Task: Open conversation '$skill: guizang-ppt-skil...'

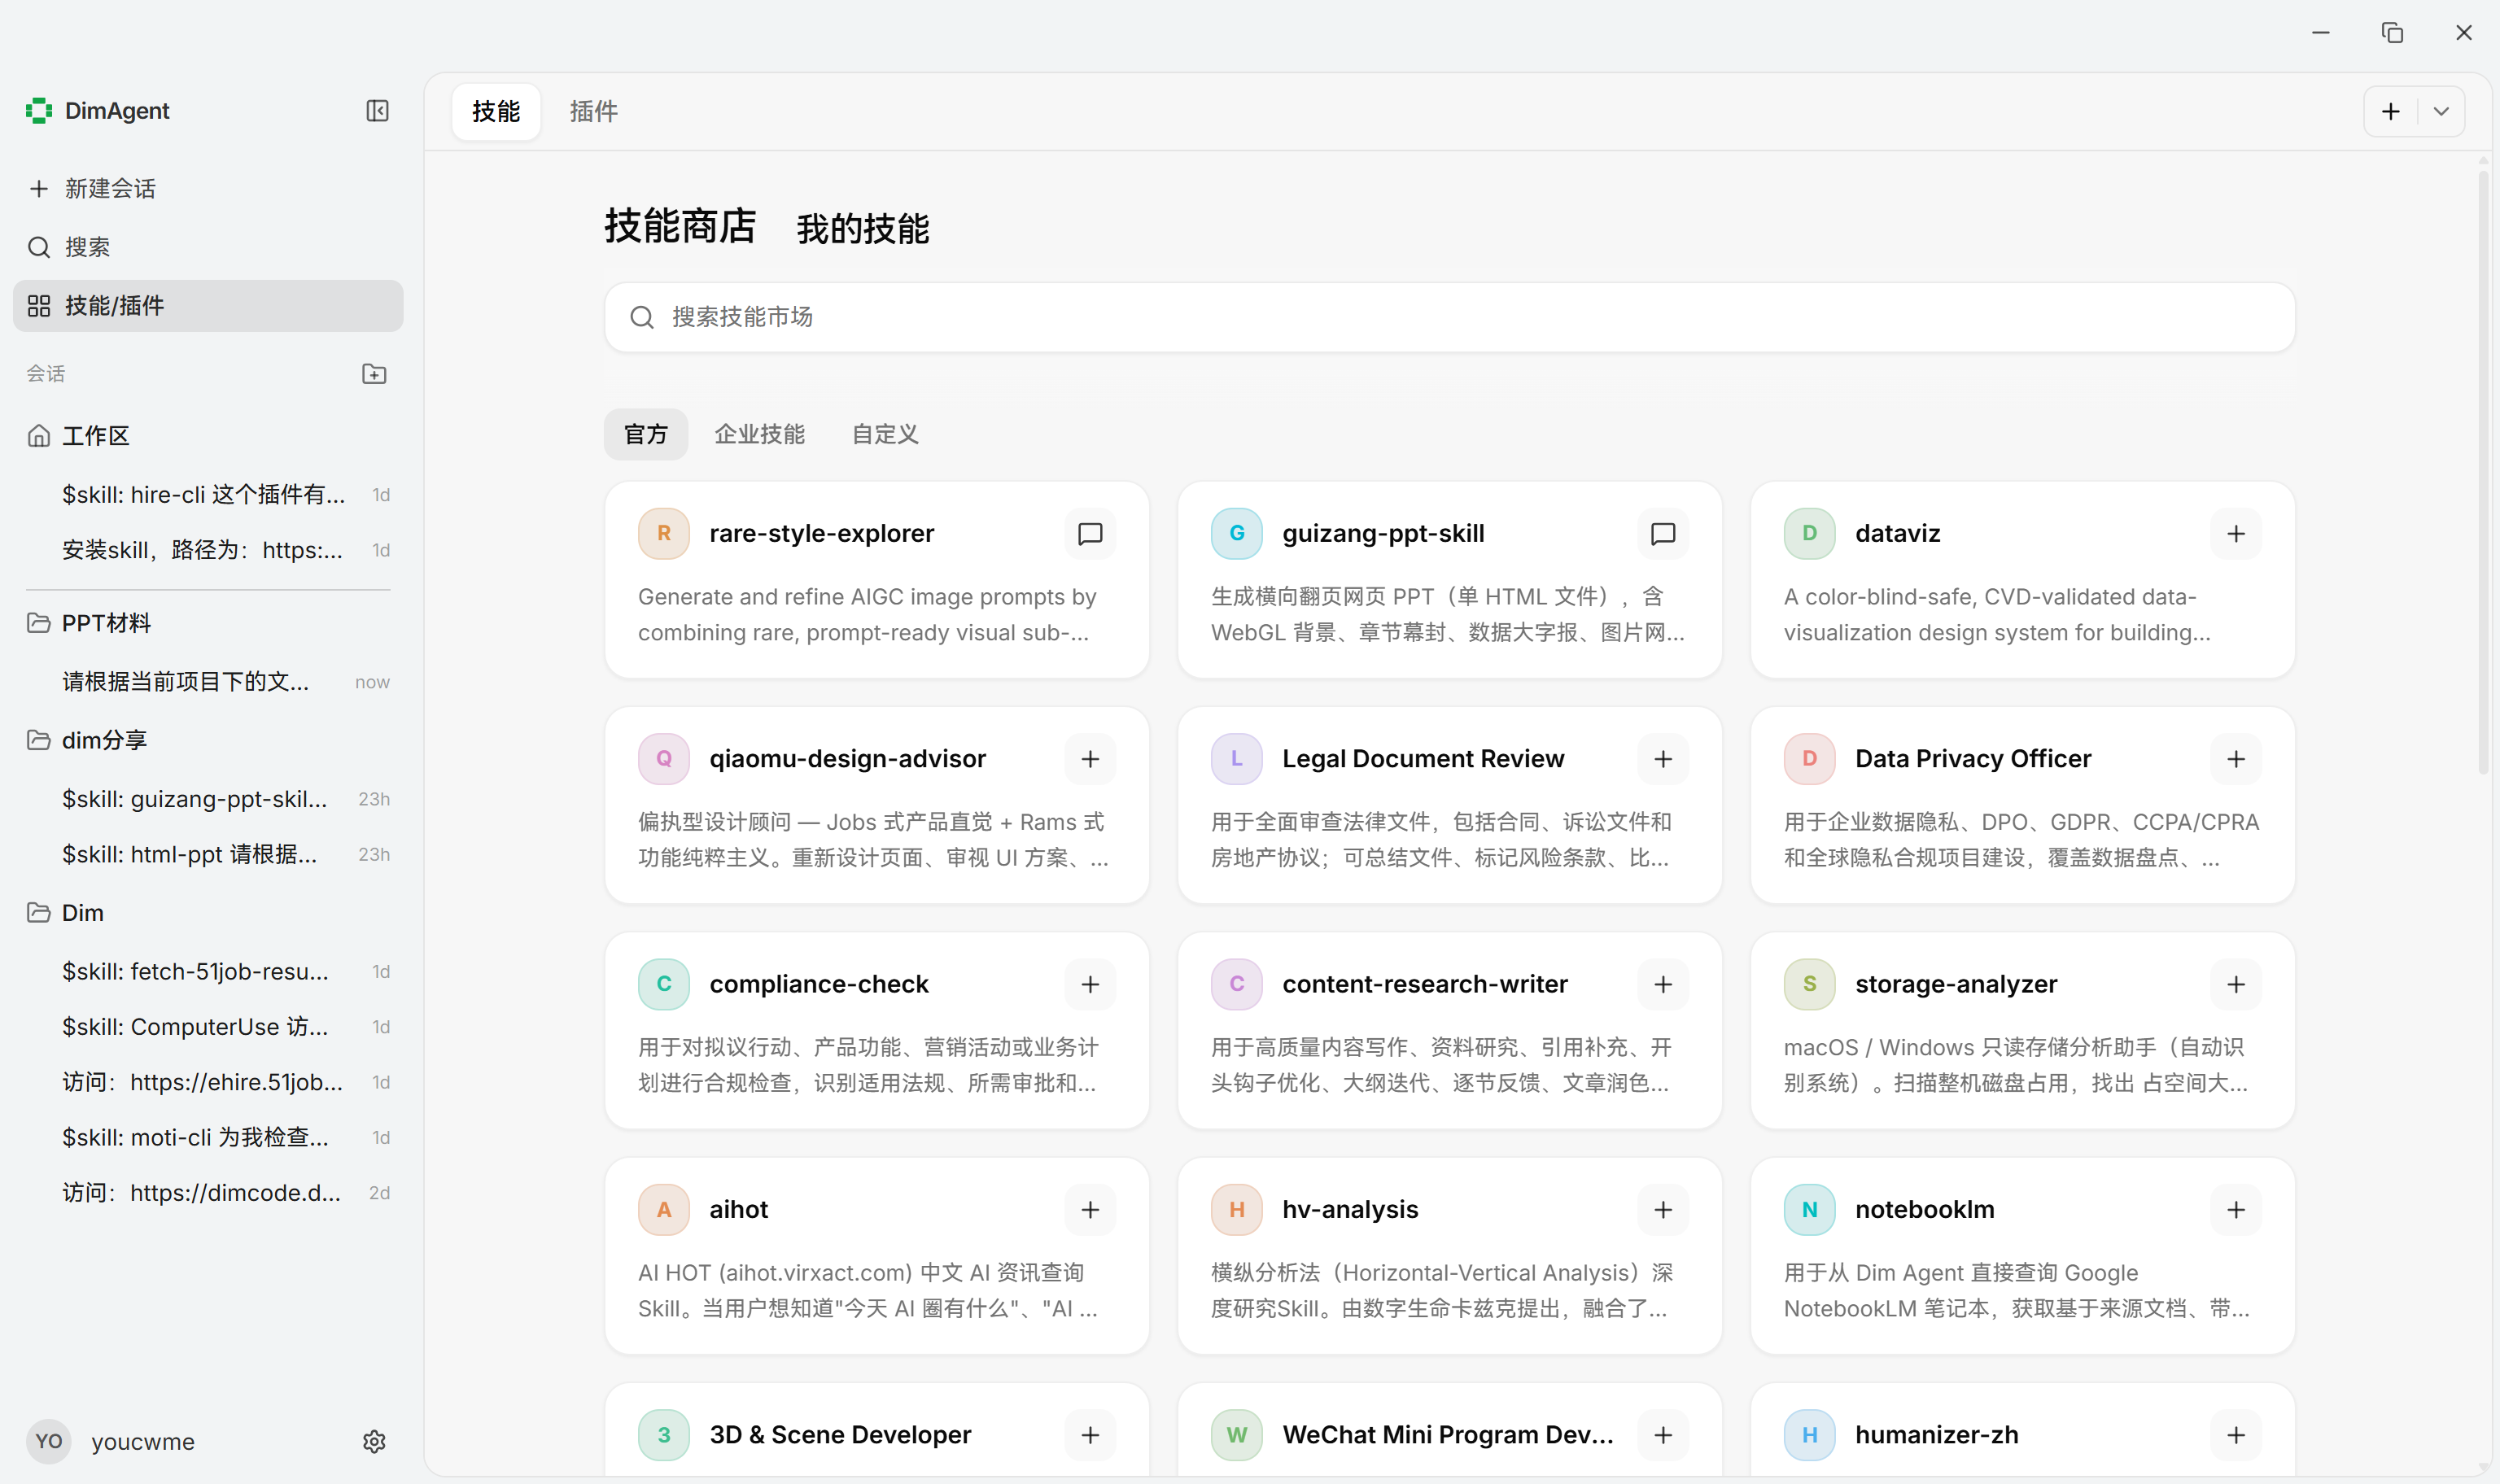Action: 208,799
